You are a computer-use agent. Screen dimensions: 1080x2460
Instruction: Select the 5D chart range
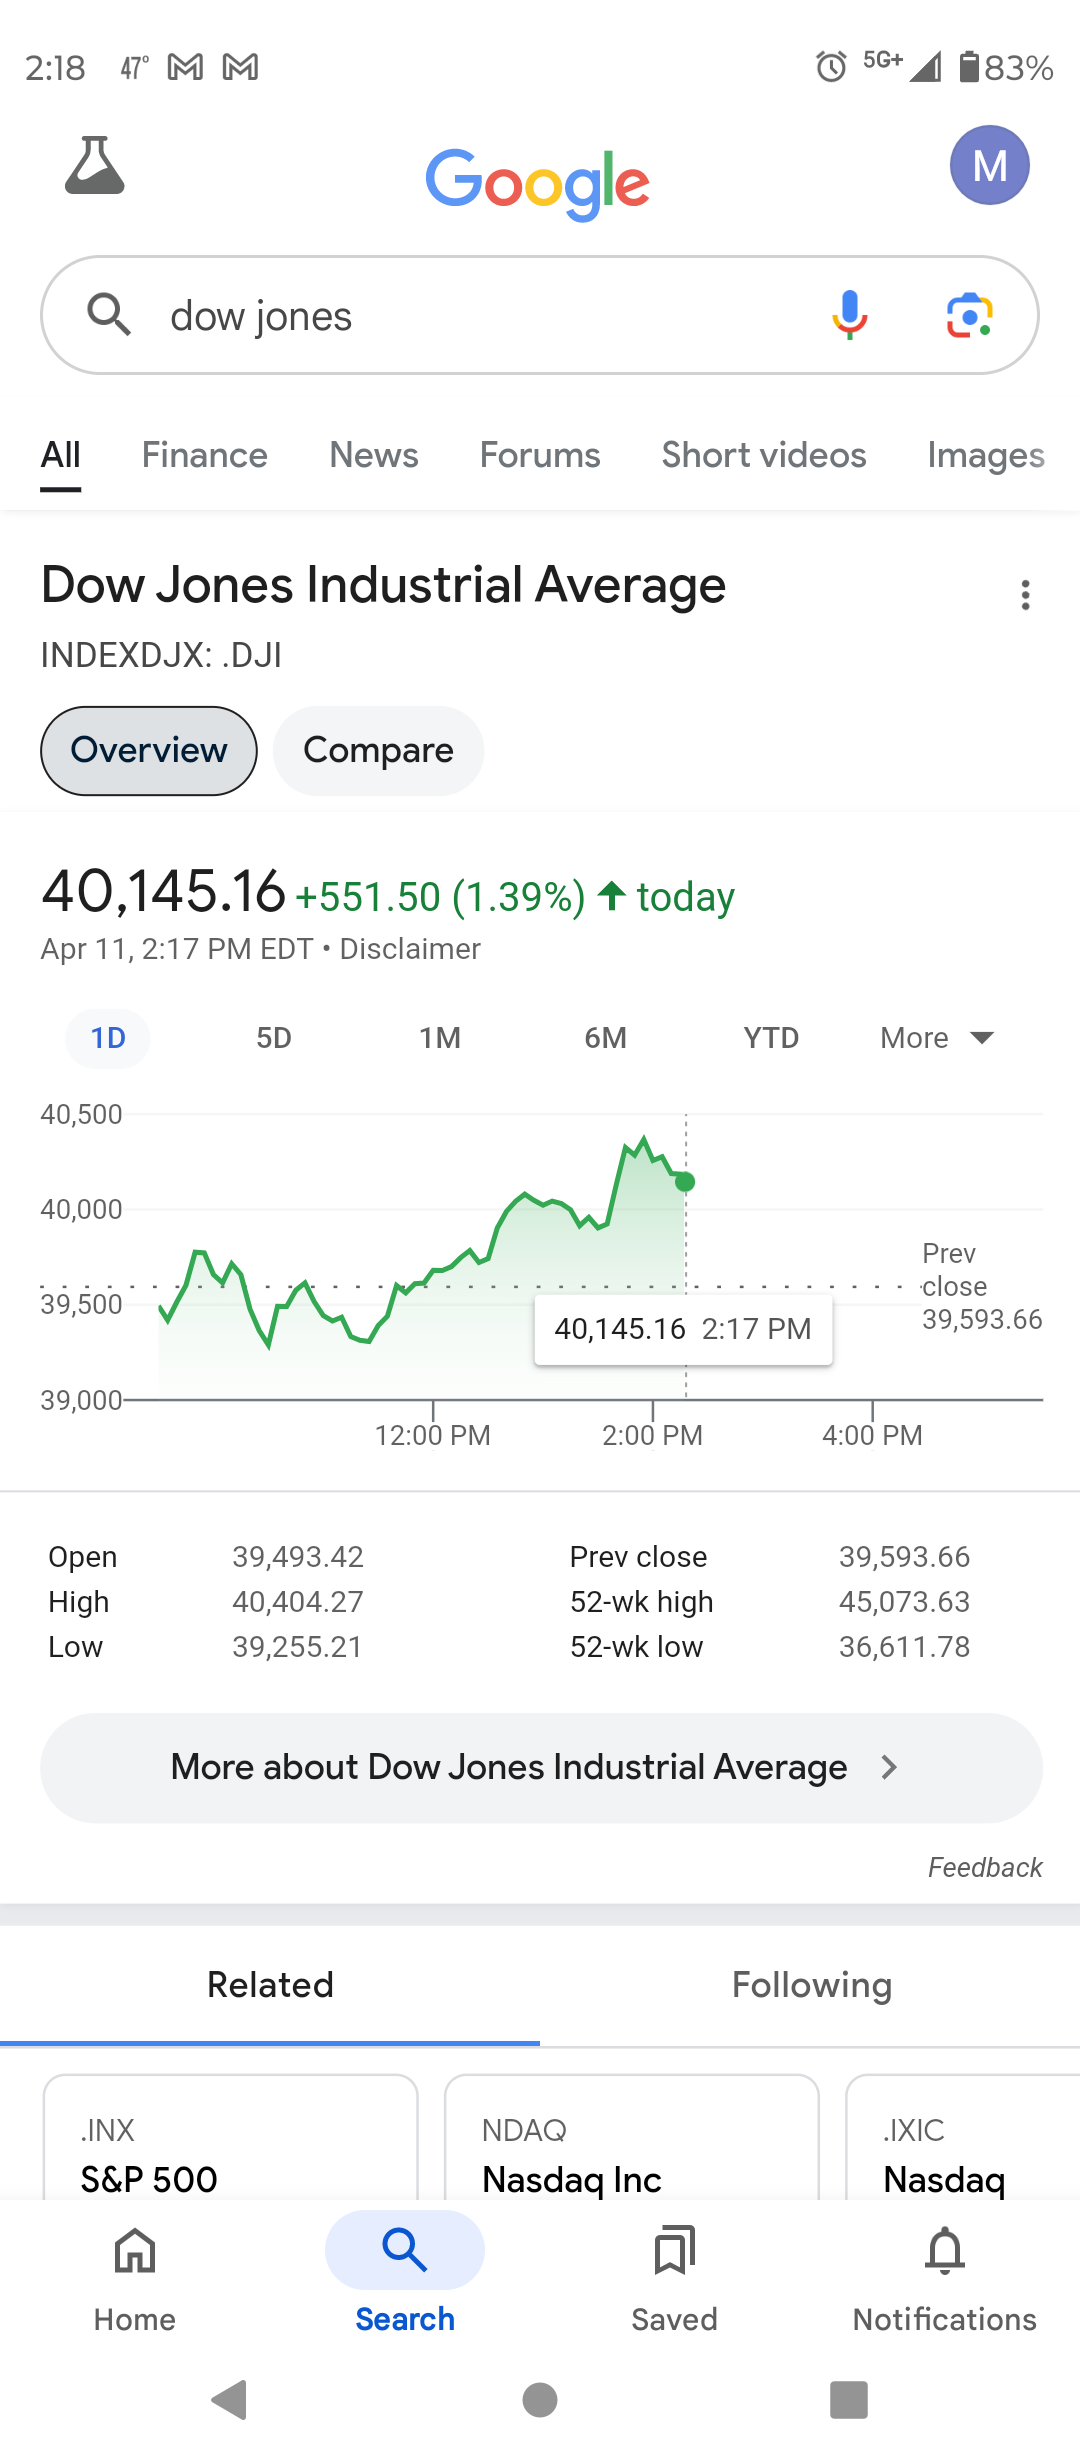coord(274,1038)
